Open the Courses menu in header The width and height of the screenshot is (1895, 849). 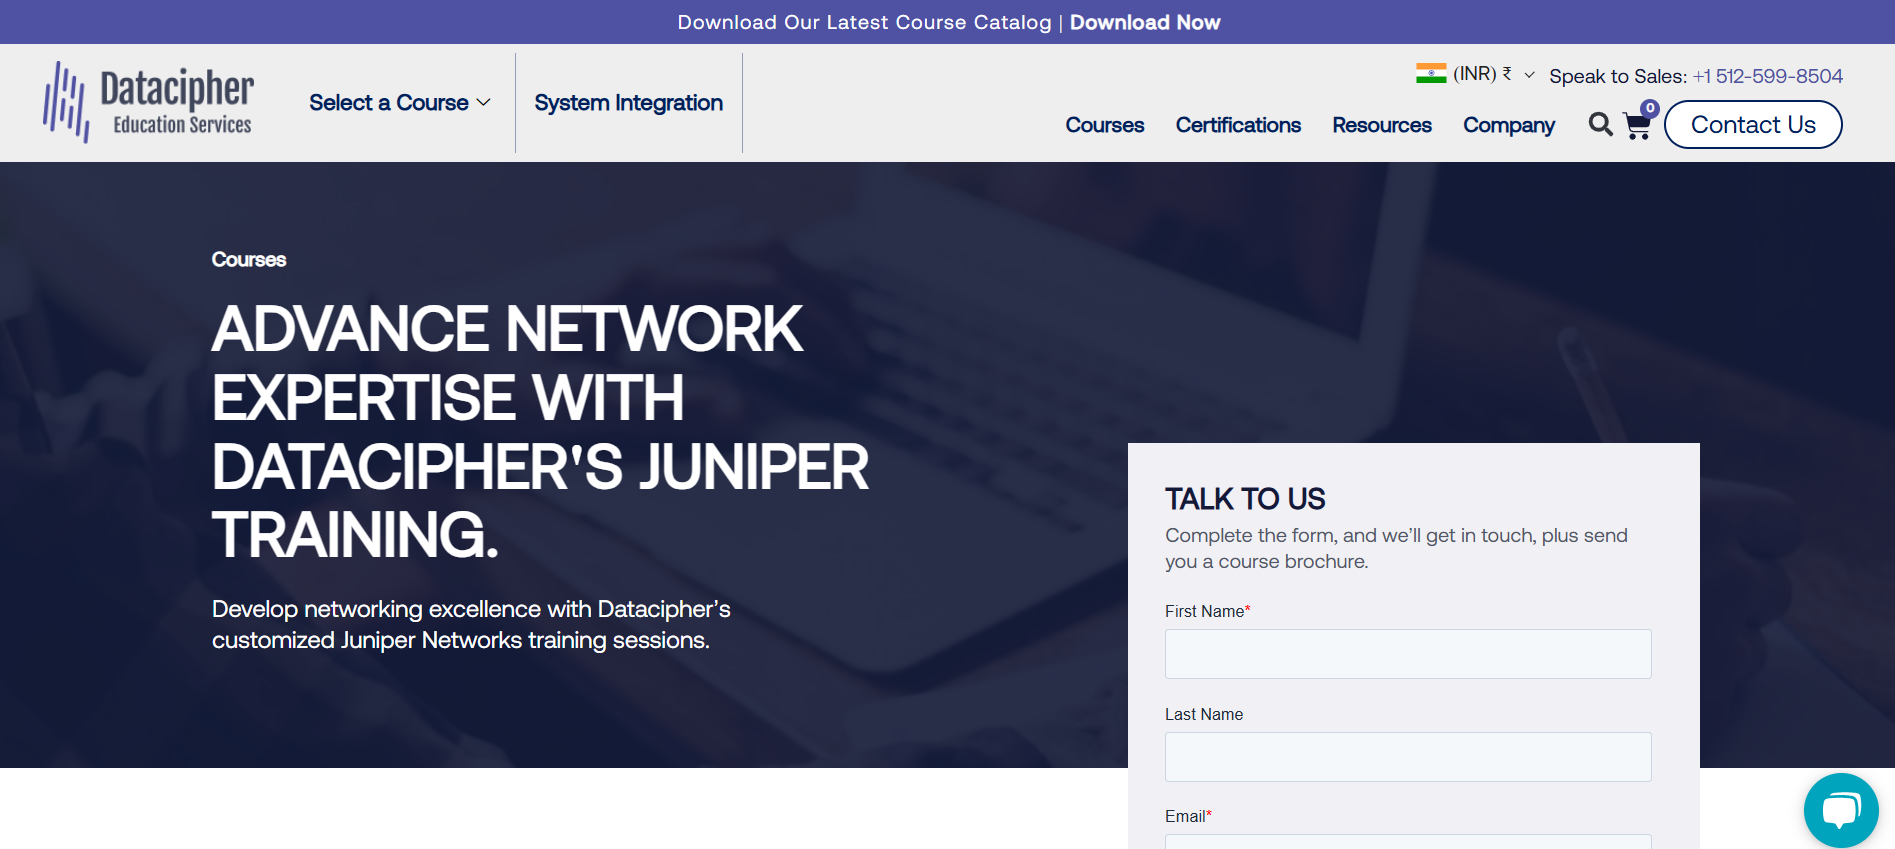[x=1104, y=125]
